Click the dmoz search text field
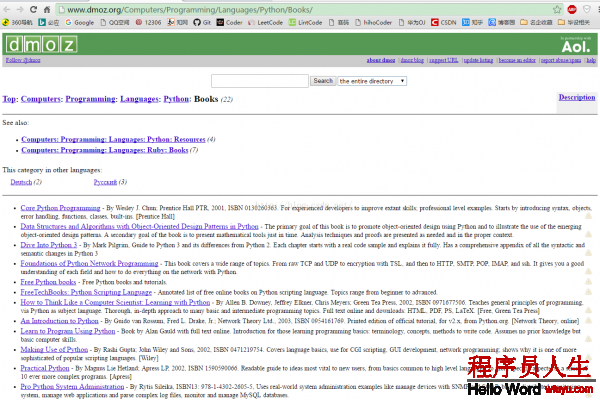The width and height of the screenshot is (600, 400). click(260, 81)
